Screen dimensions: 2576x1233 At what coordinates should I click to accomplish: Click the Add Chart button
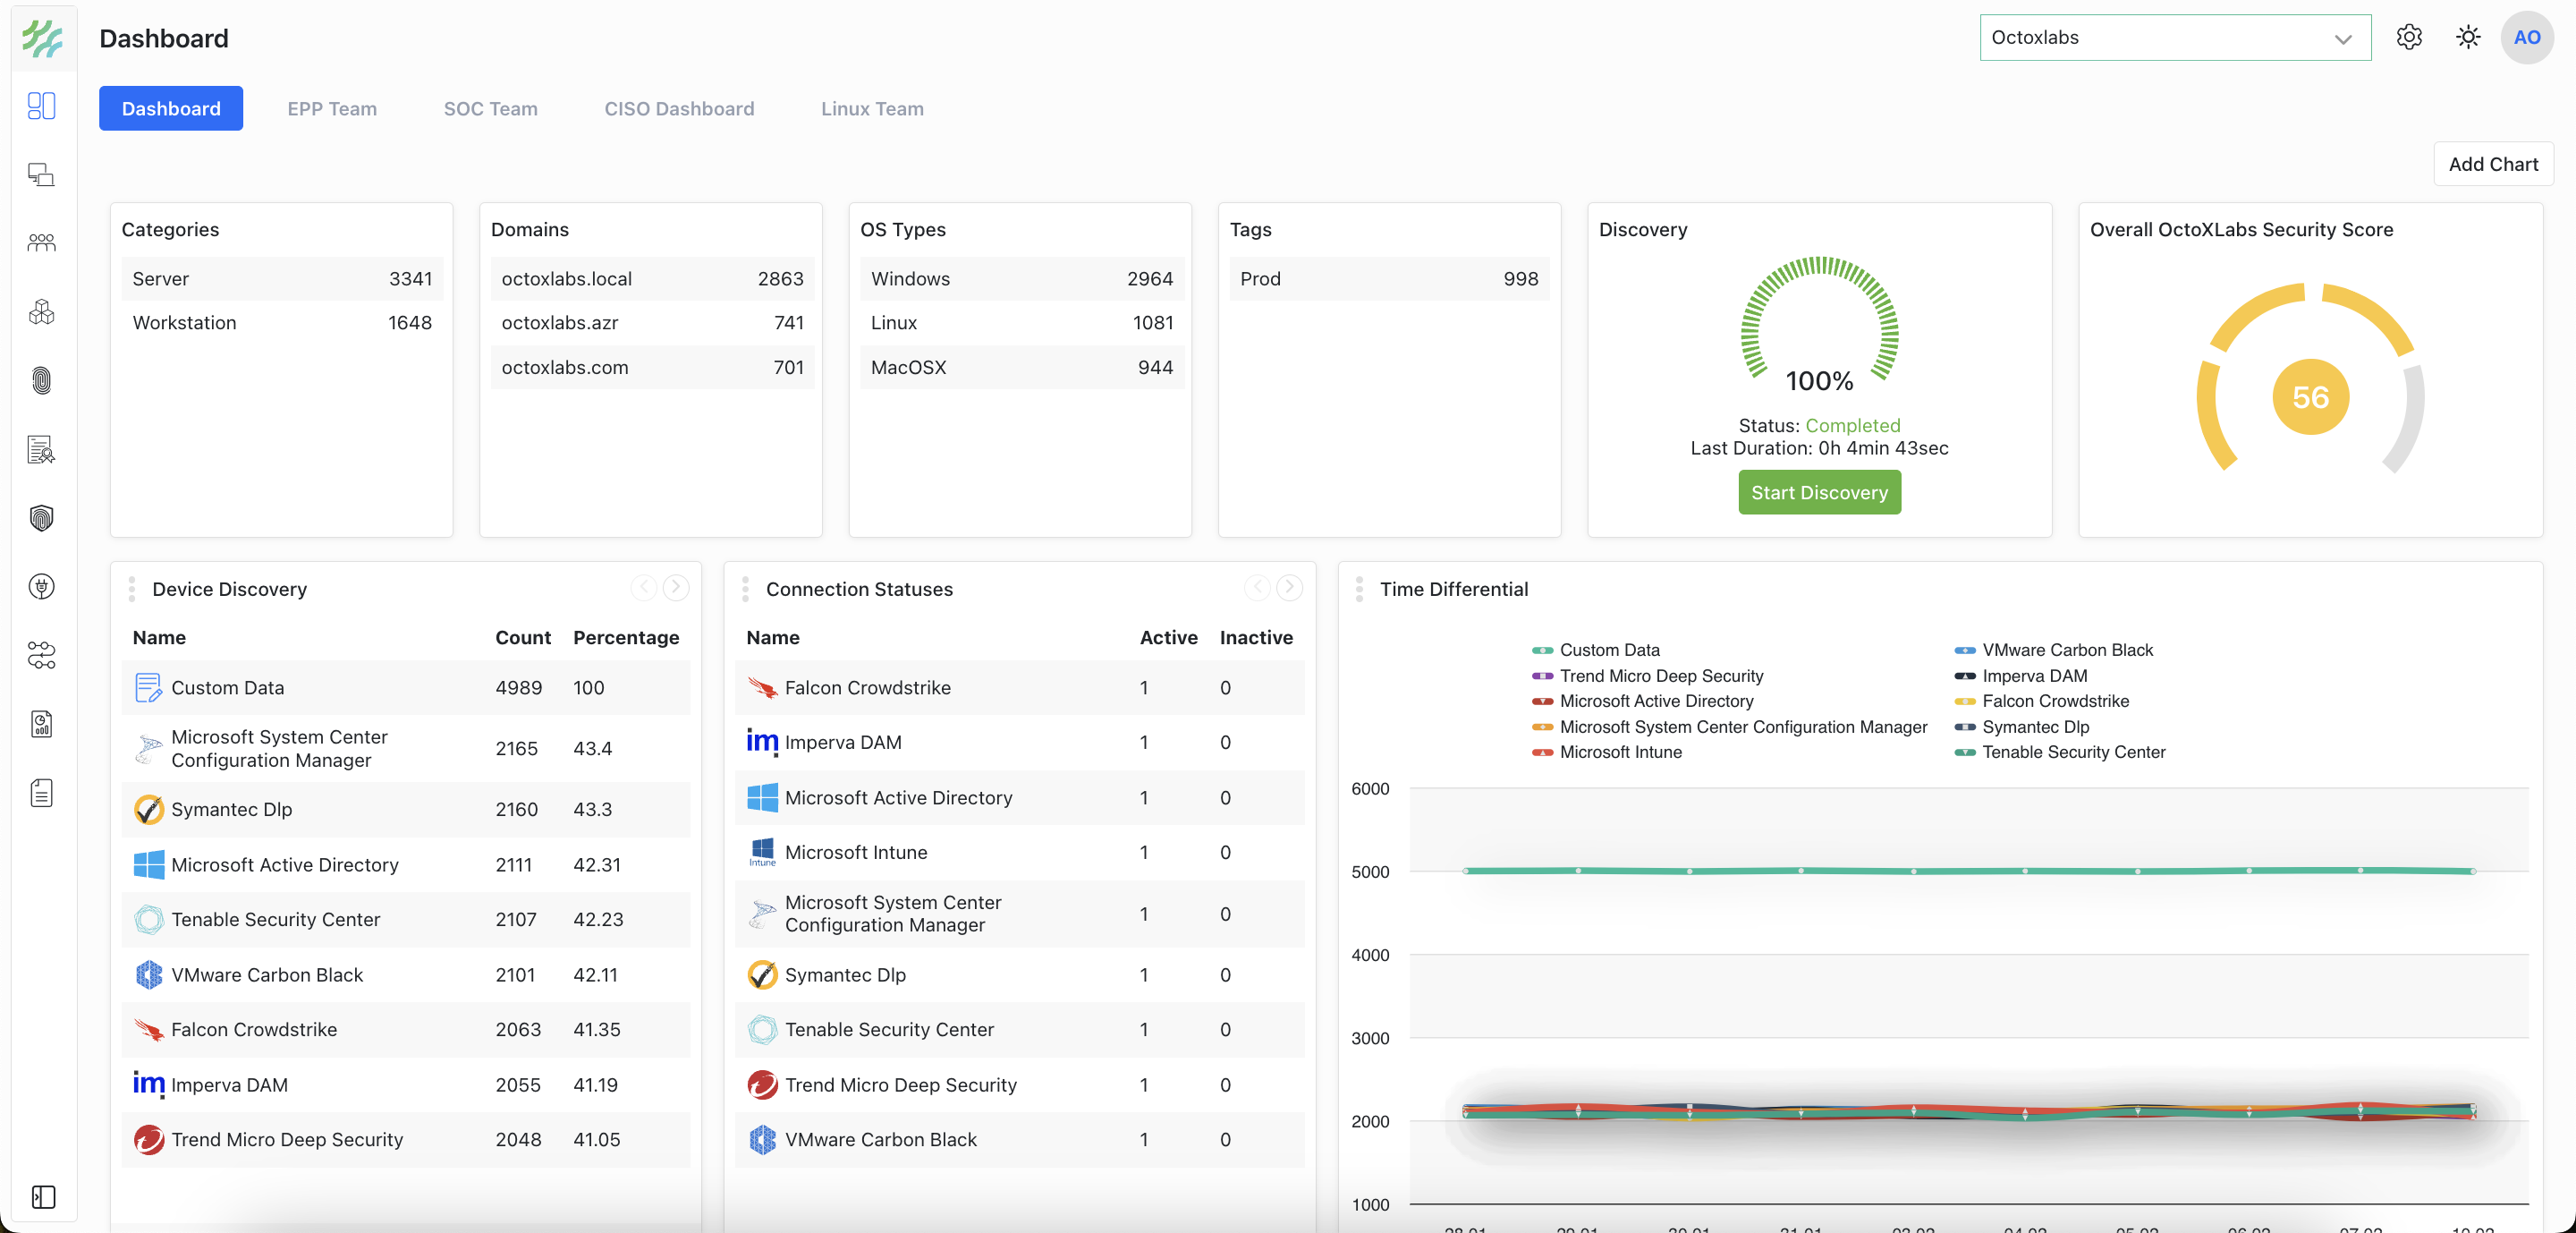click(x=2492, y=164)
